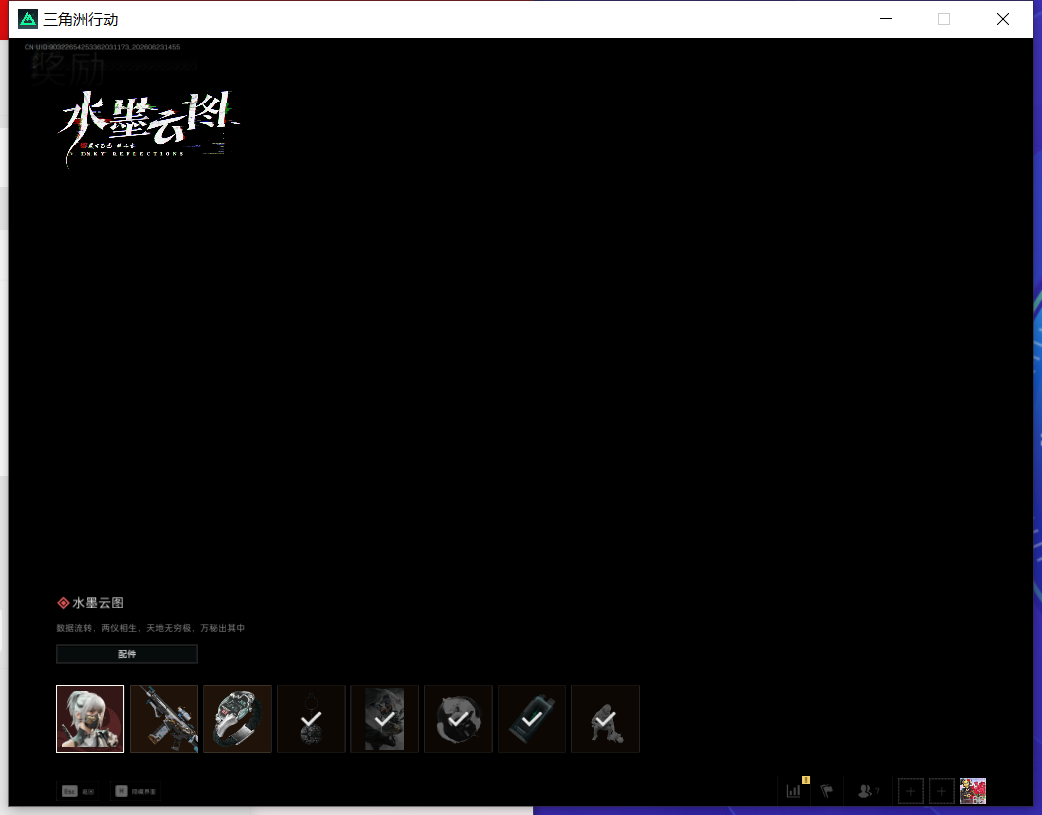Screen dimensions: 1042x815
Task: Click the 水墨云图 heading text
Action: (98, 603)
